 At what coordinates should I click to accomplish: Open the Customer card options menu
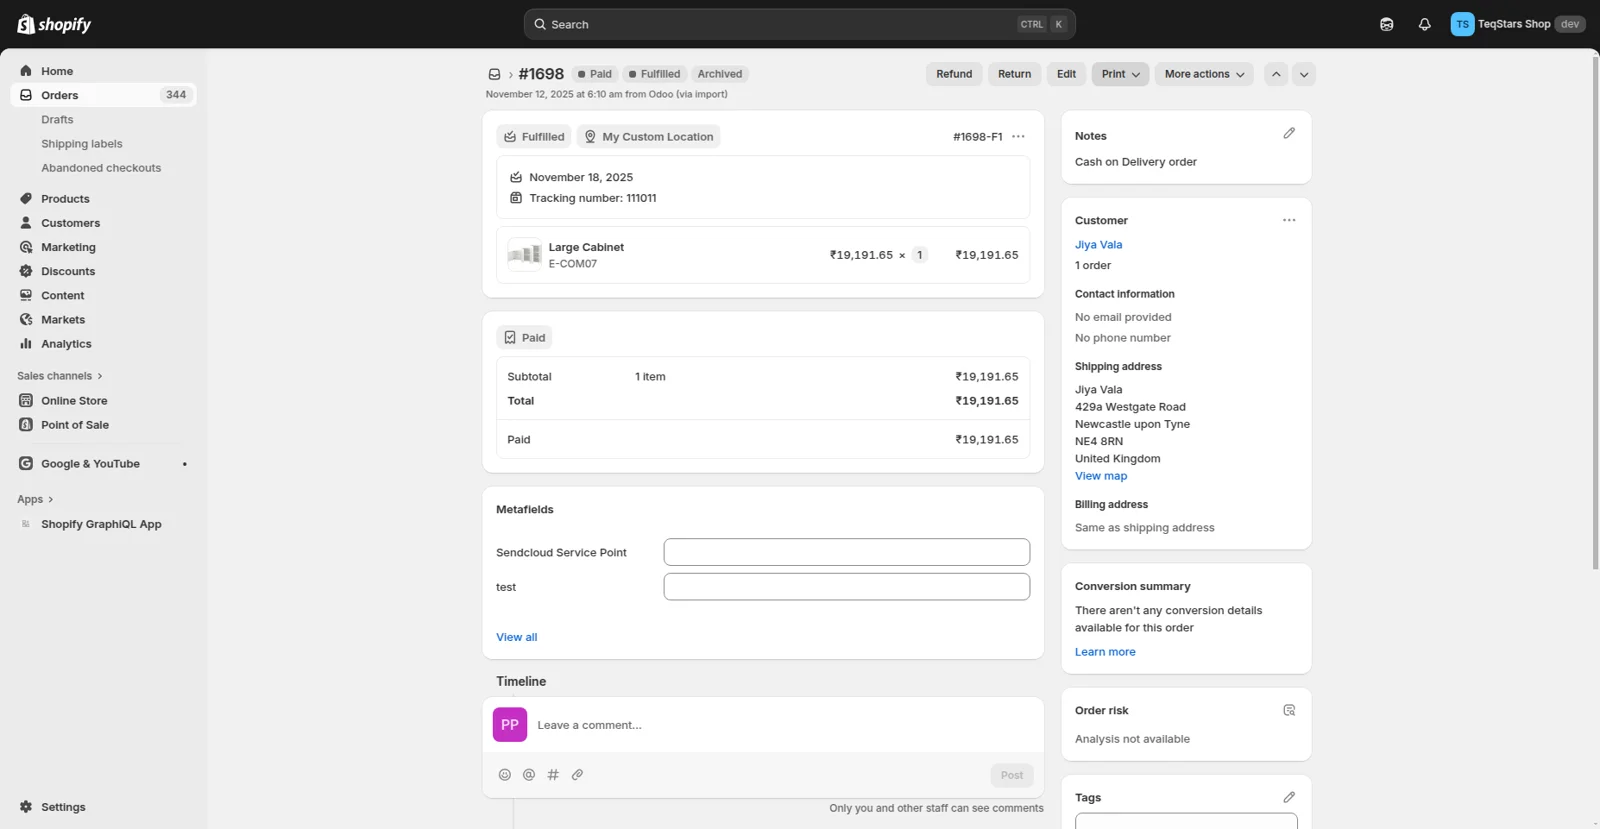(1289, 220)
